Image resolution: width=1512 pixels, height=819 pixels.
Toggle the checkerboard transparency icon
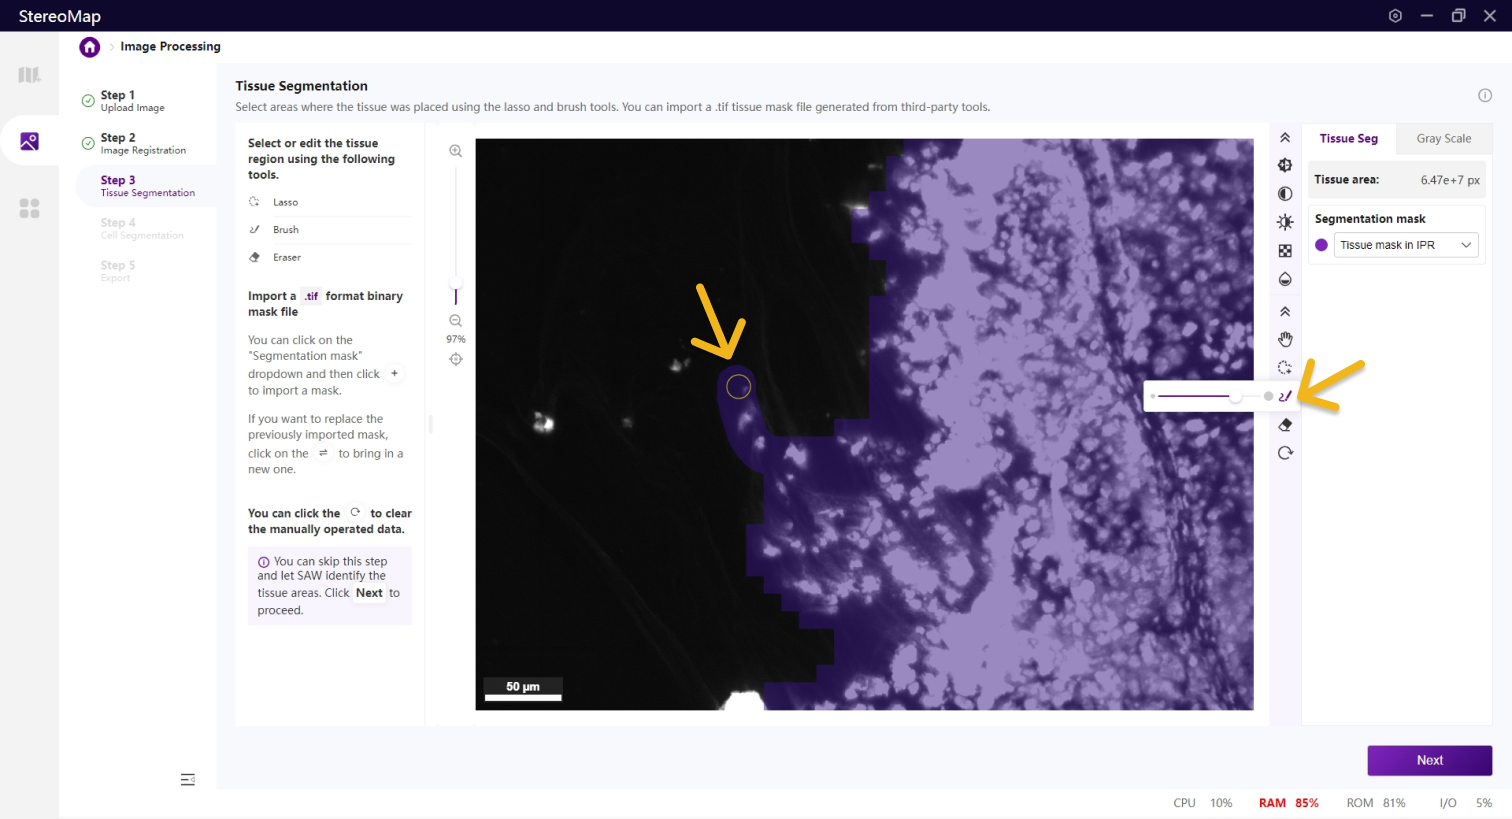click(x=1285, y=251)
